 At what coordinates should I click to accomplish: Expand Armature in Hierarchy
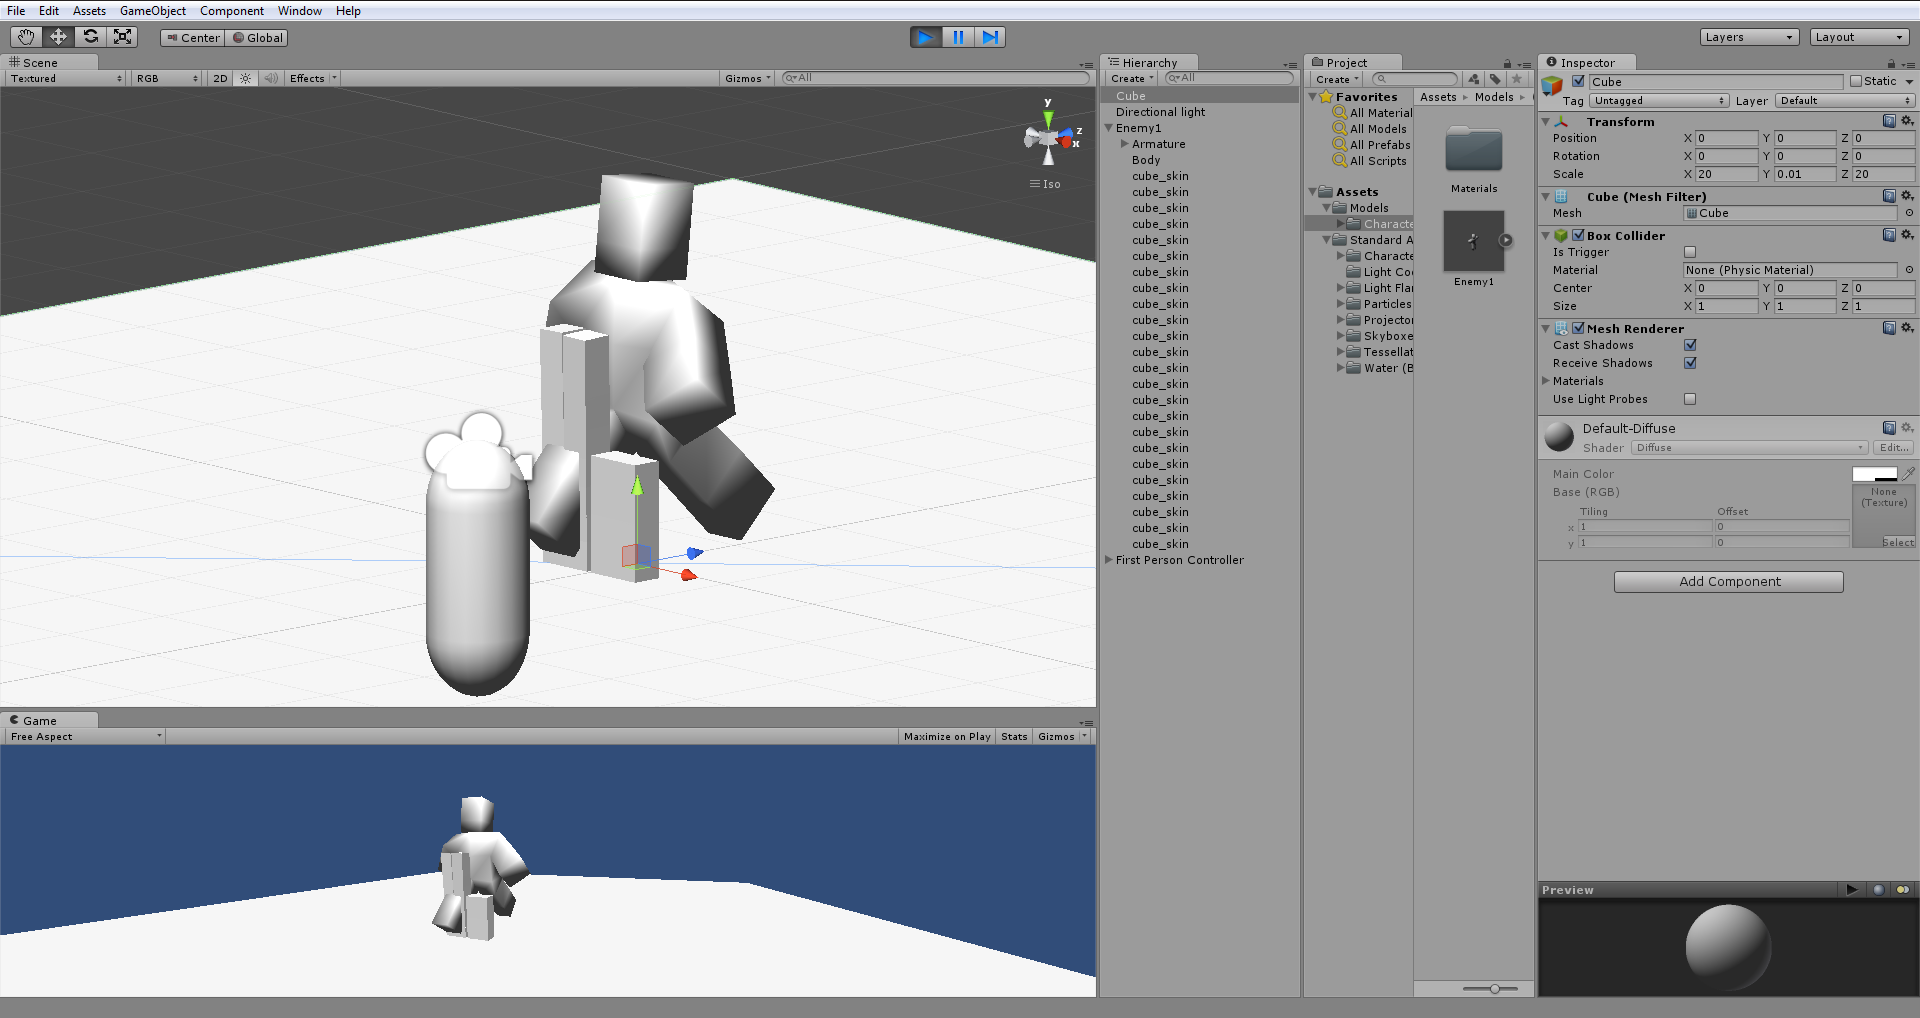[x=1124, y=144]
